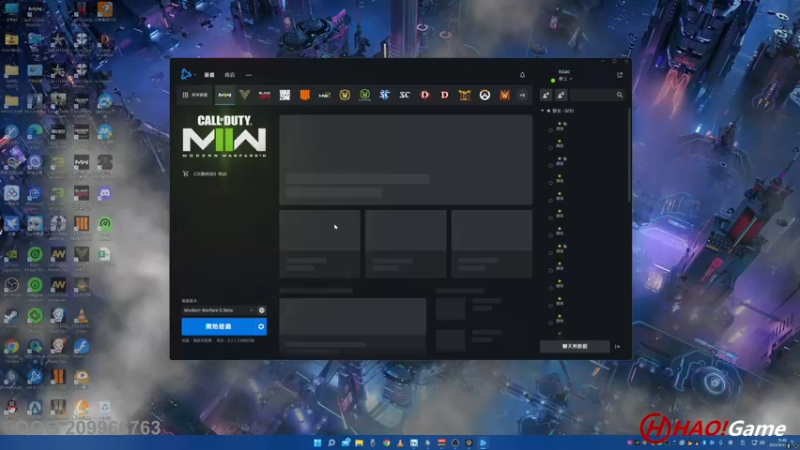The image size is (800, 450).
Task: Click the friend management icon beside add friend
Action: coord(561,95)
